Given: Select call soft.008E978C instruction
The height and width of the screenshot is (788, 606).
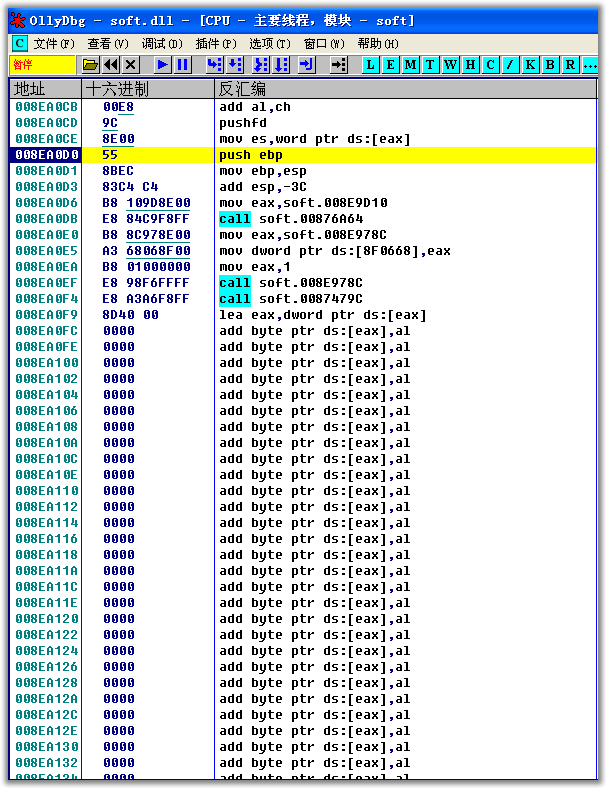Looking at the screenshot, I should coord(290,282).
